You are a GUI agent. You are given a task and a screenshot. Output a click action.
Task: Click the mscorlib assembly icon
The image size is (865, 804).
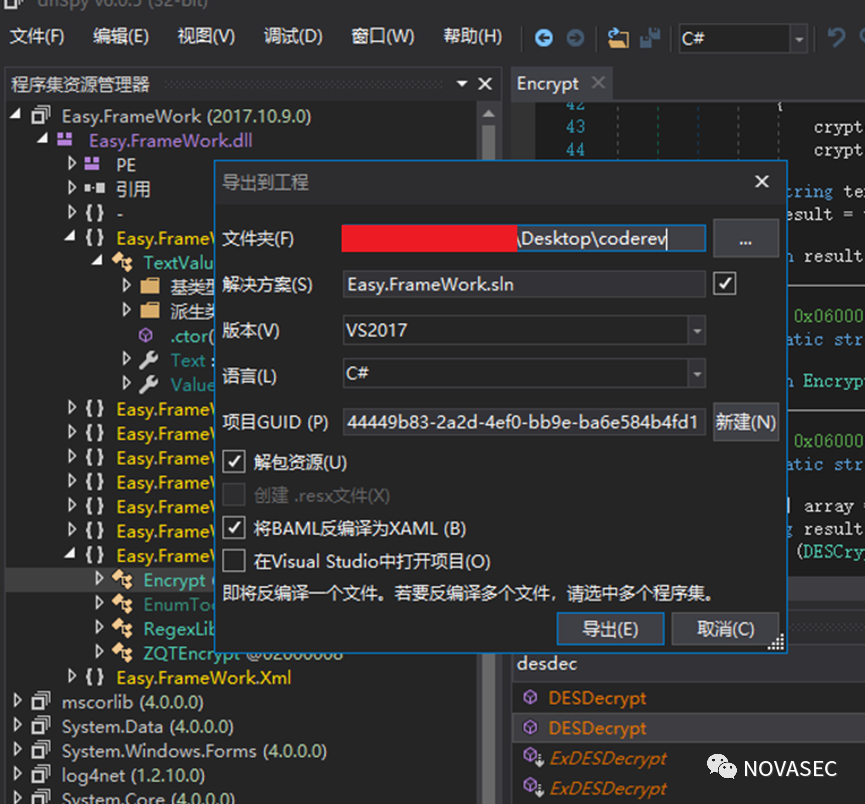pos(40,701)
